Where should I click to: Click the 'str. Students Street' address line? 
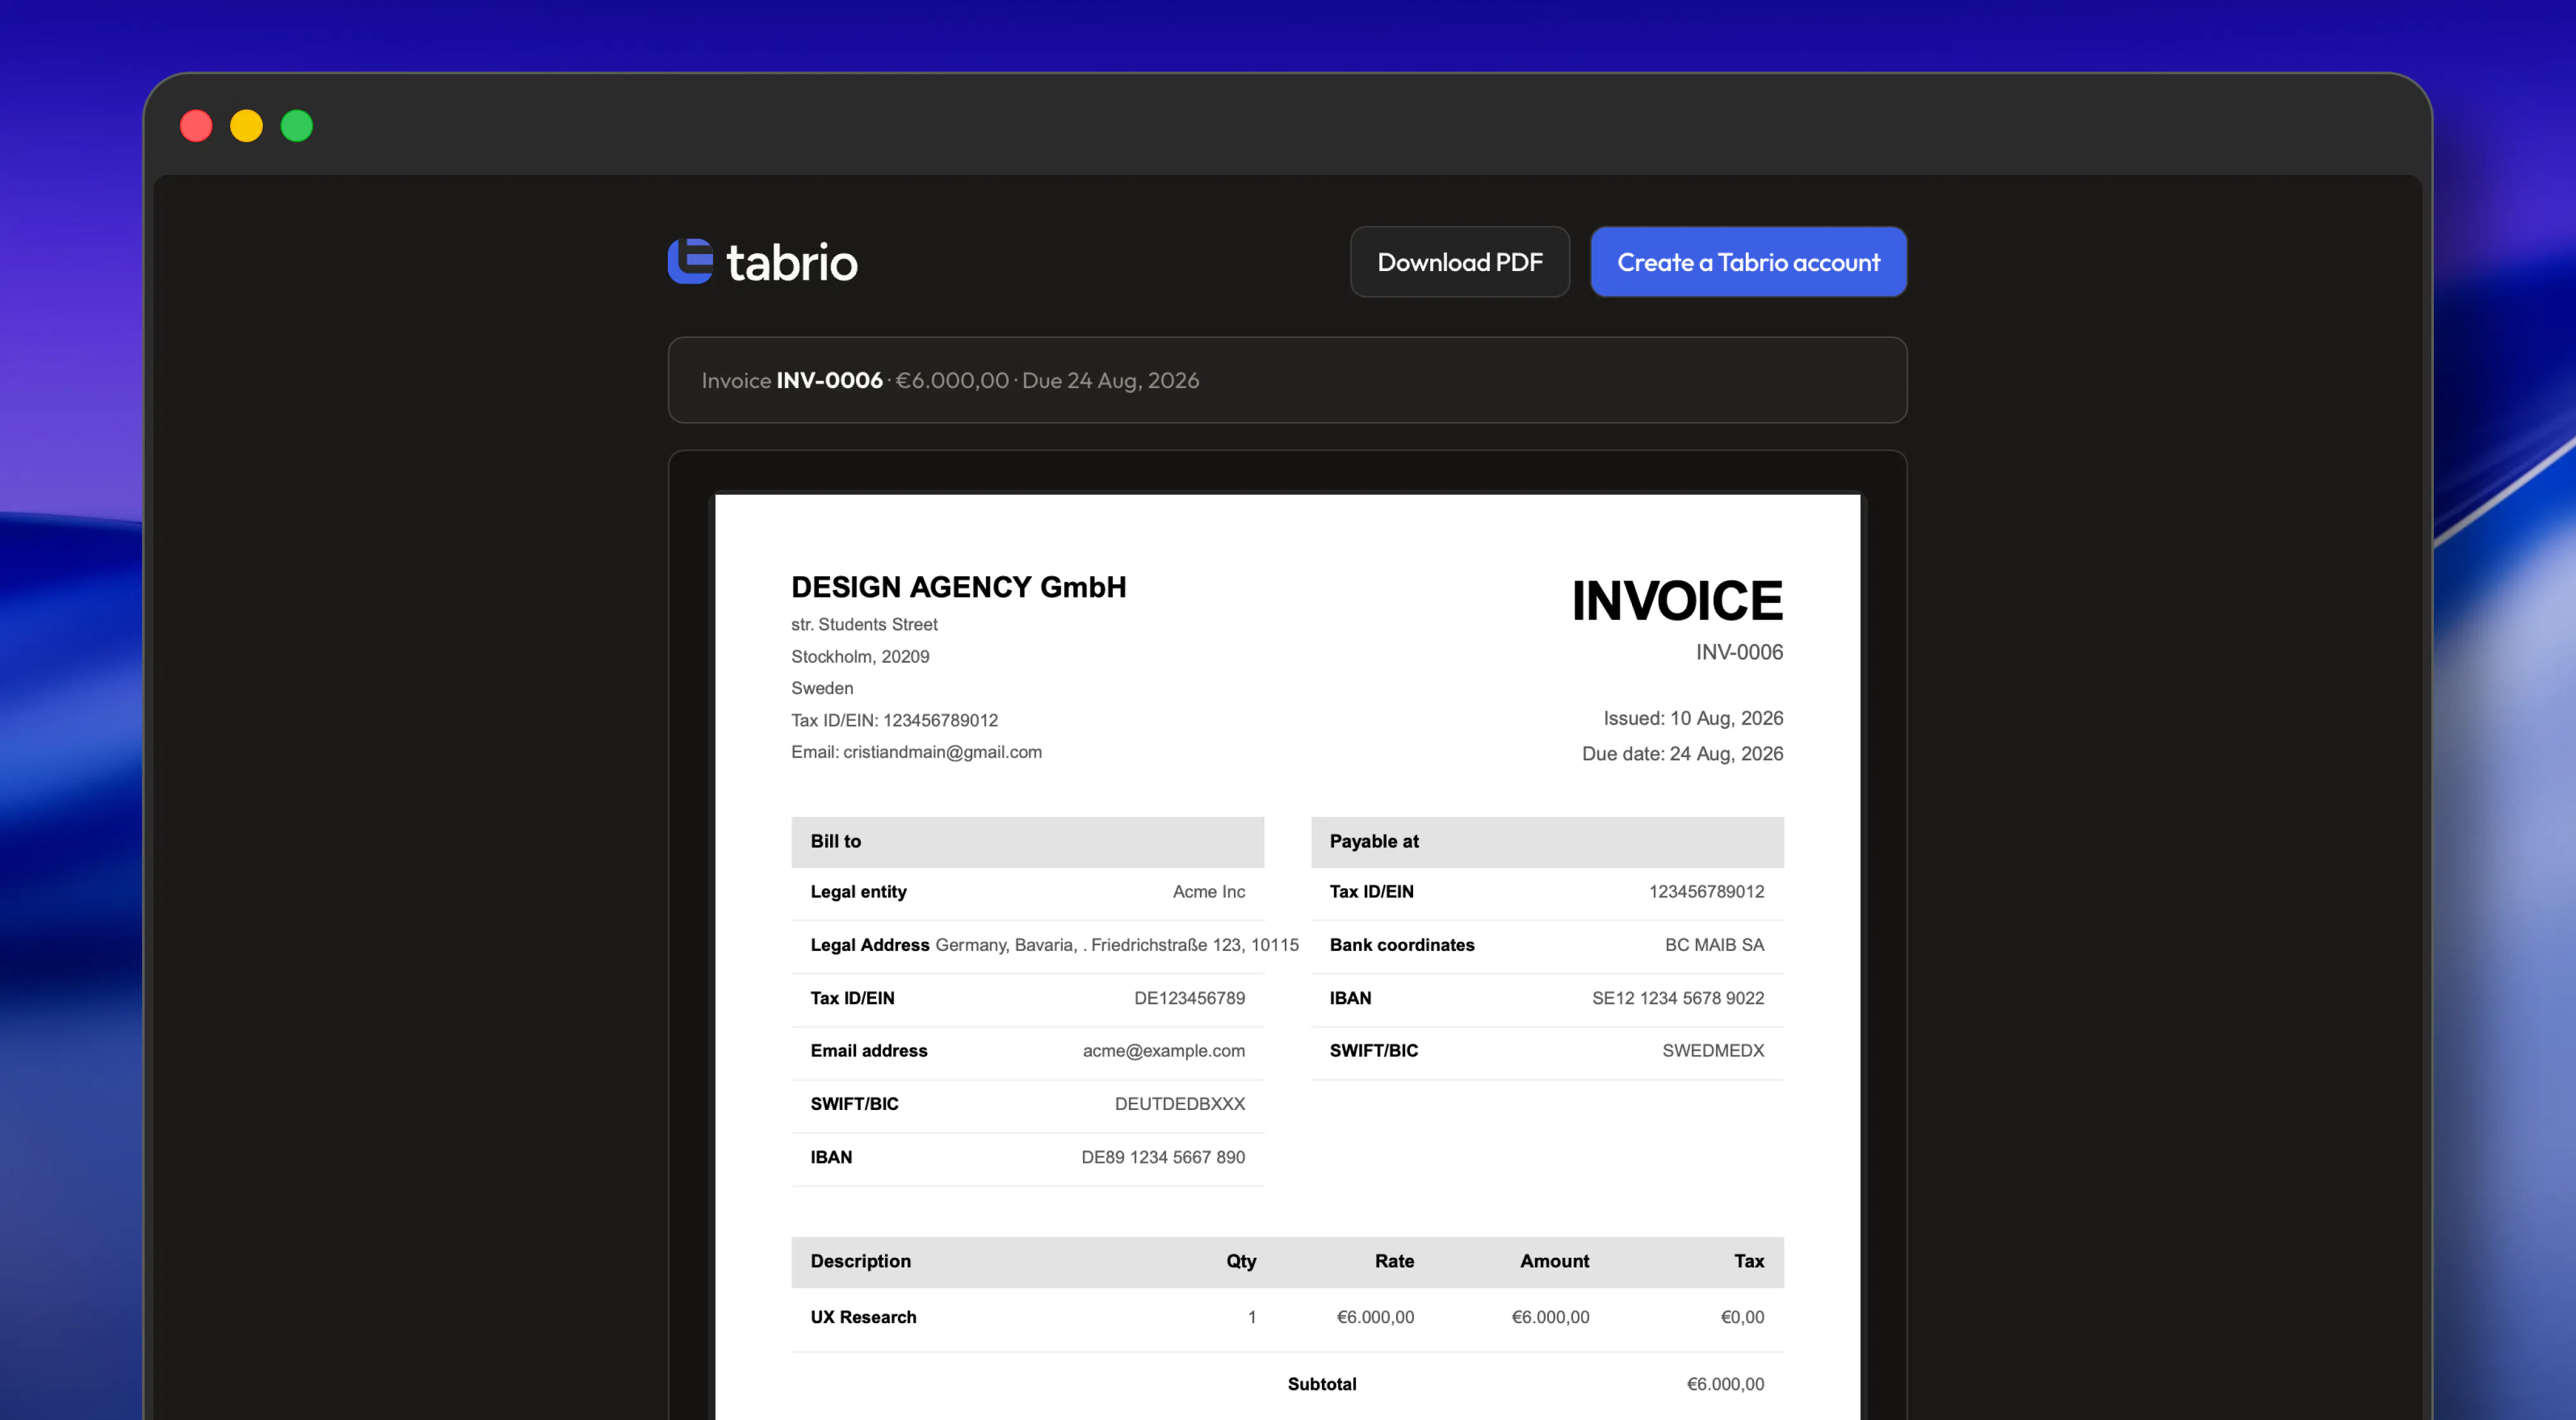click(x=864, y=624)
